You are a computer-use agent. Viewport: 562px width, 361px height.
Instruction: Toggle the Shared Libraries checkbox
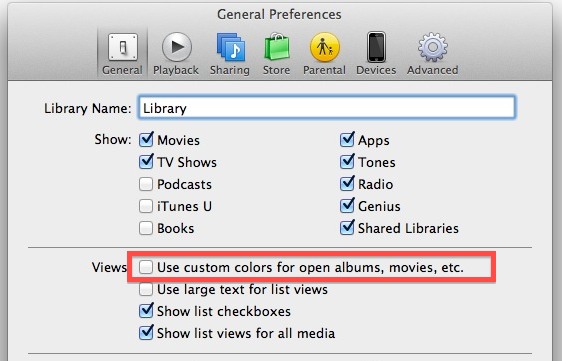point(347,228)
